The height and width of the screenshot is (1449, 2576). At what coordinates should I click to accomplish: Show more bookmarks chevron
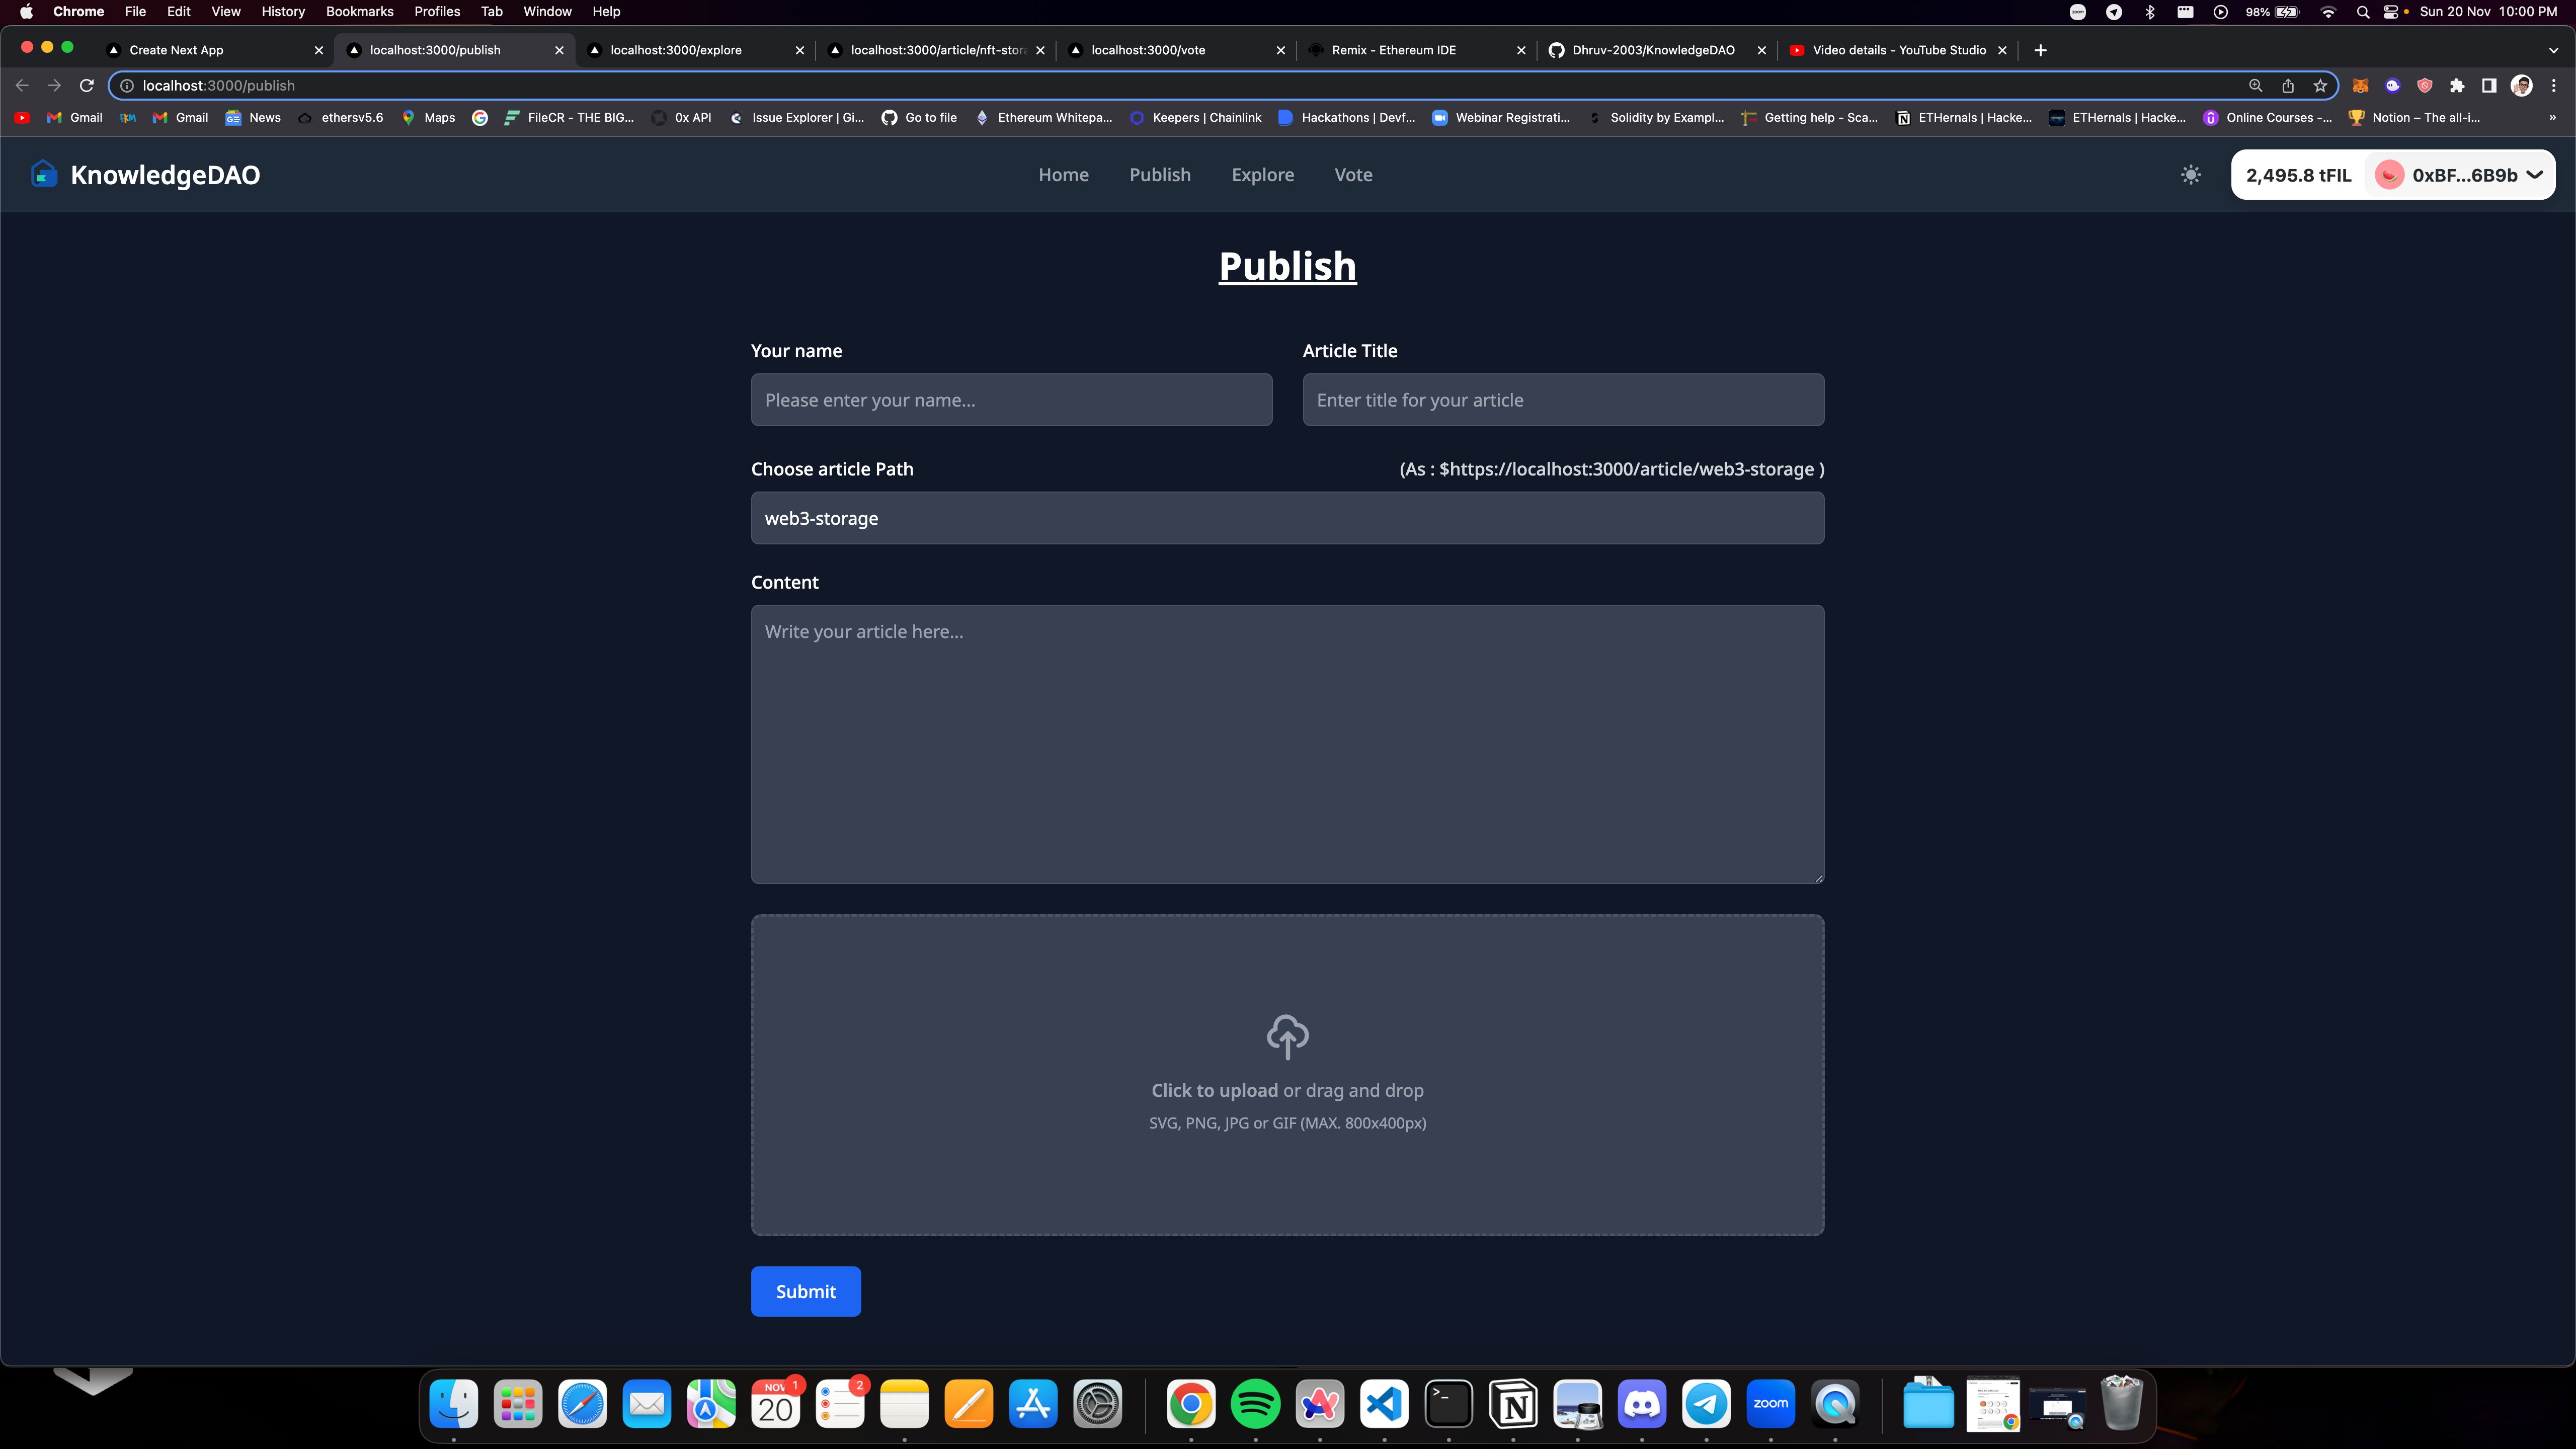click(x=2552, y=117)
